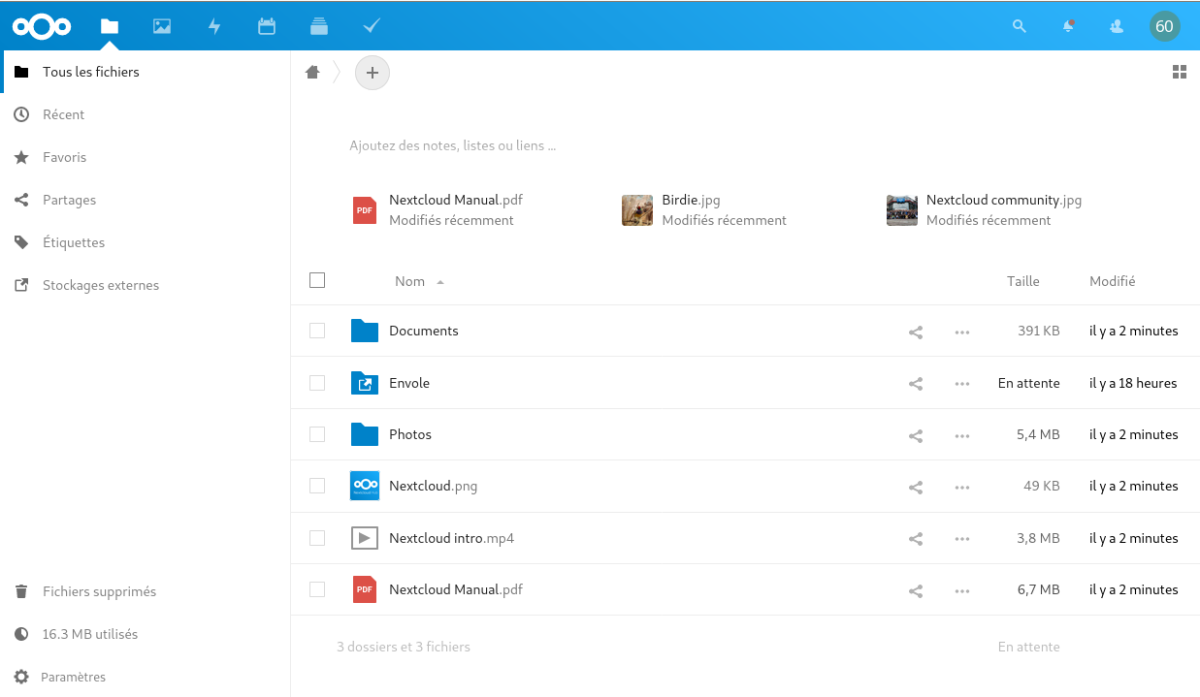Screen dimensions: 1200x697
Task: Toggle the select all files checkbox
Action: click(x=317, y=280)
